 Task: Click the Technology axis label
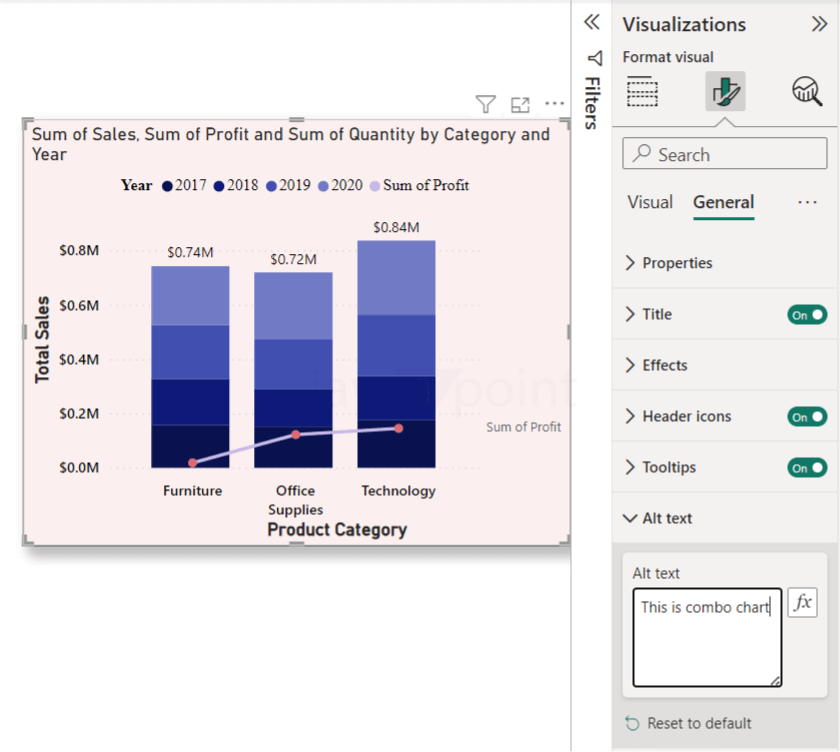tap(398, 491)
